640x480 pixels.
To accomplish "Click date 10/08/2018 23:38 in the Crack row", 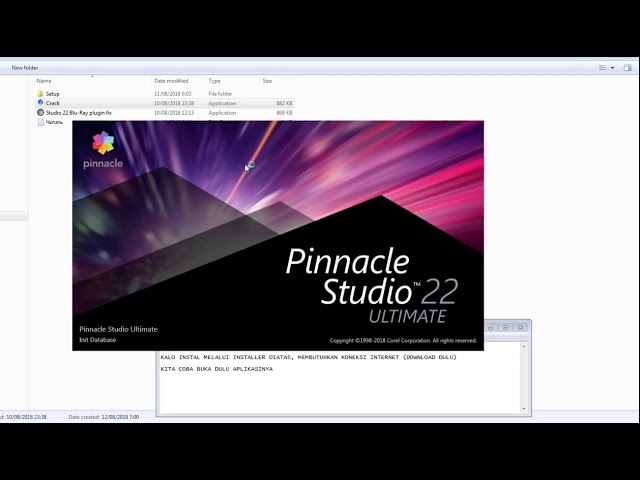I will (x=174, y=103).
